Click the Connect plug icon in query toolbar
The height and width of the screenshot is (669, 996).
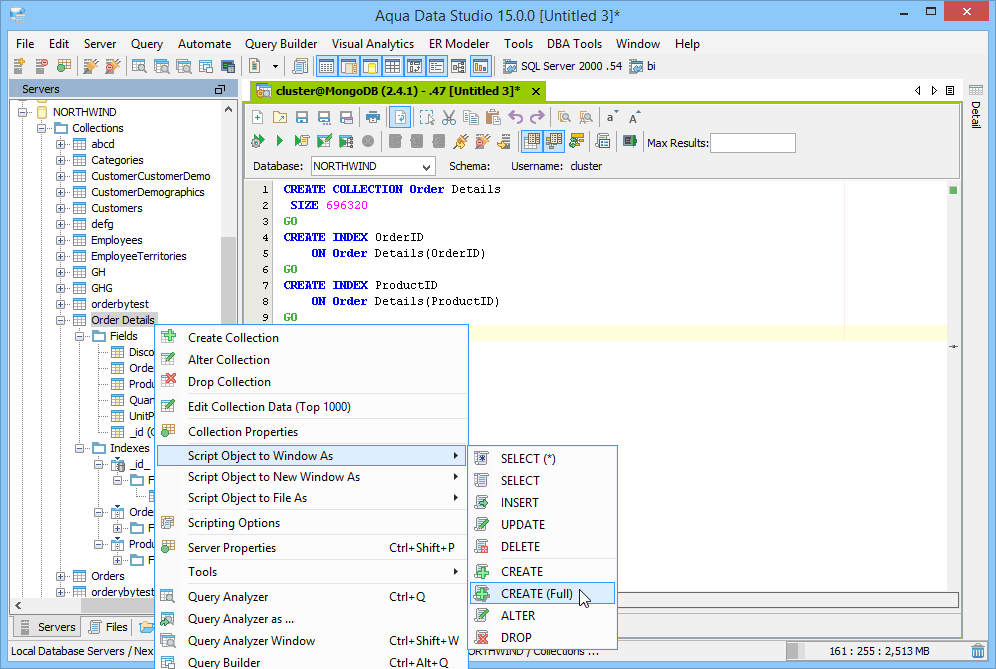click(461, 141)
